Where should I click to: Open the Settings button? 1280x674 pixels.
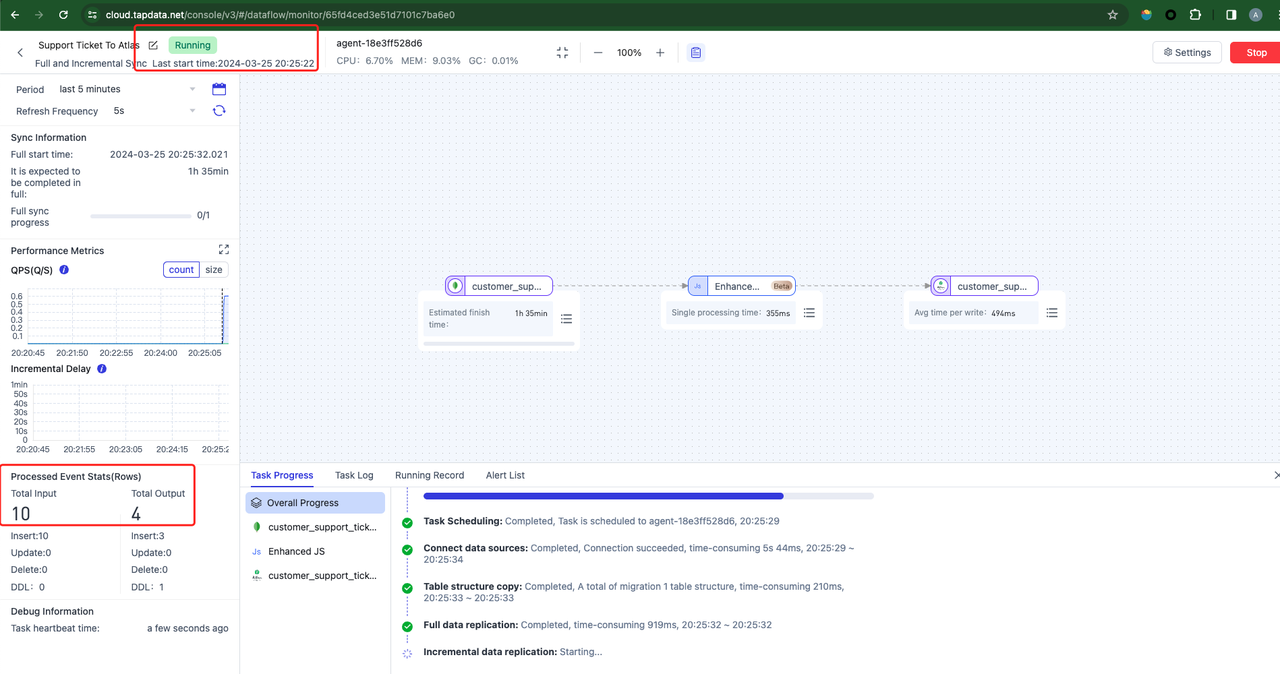point(1187,52)
